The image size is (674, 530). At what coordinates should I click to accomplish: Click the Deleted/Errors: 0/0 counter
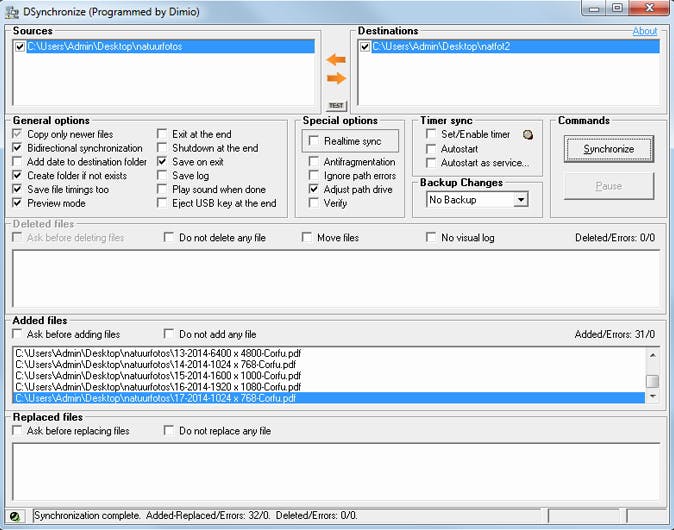click(x=615, y=238)
